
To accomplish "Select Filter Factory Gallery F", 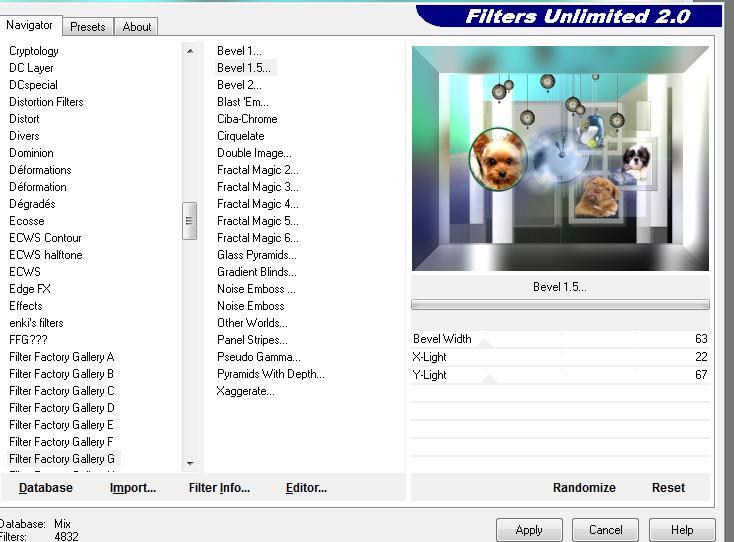I will (x=61, y=442).
